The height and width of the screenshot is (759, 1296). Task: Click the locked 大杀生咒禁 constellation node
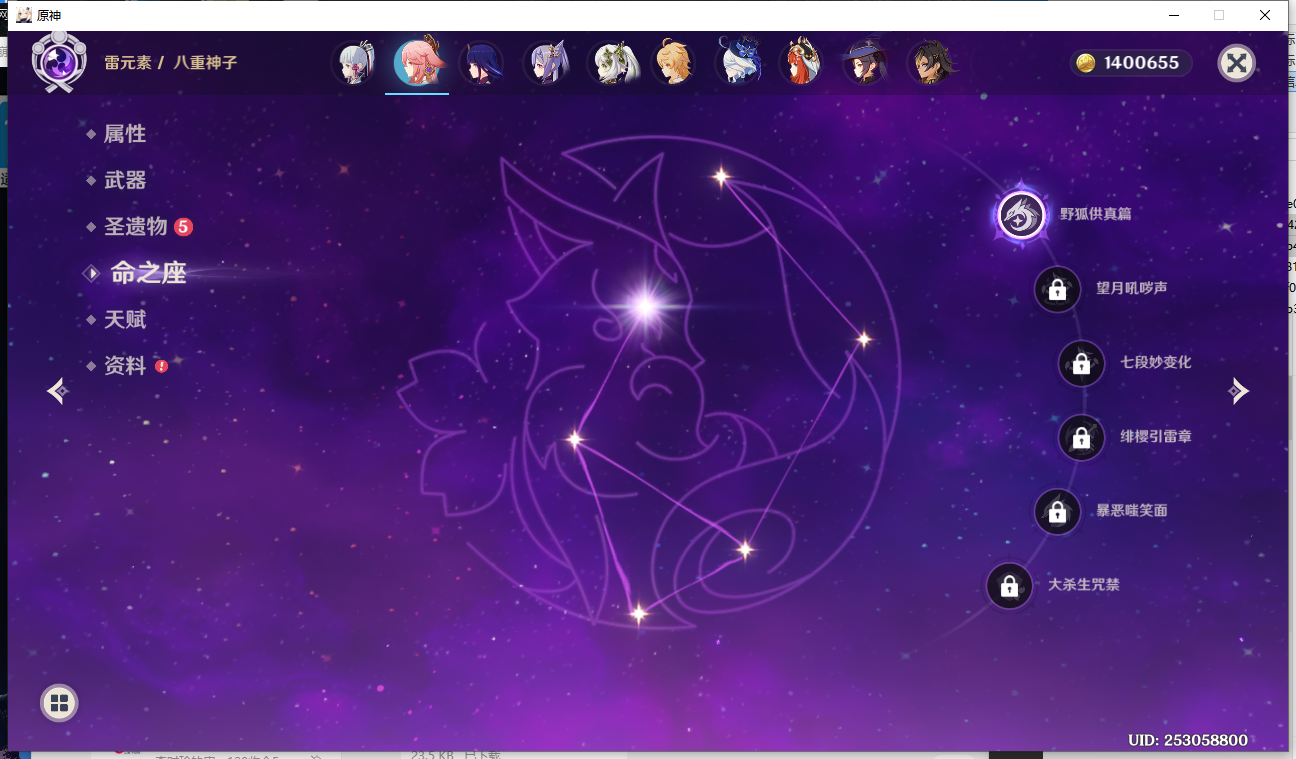[1009, 586]
